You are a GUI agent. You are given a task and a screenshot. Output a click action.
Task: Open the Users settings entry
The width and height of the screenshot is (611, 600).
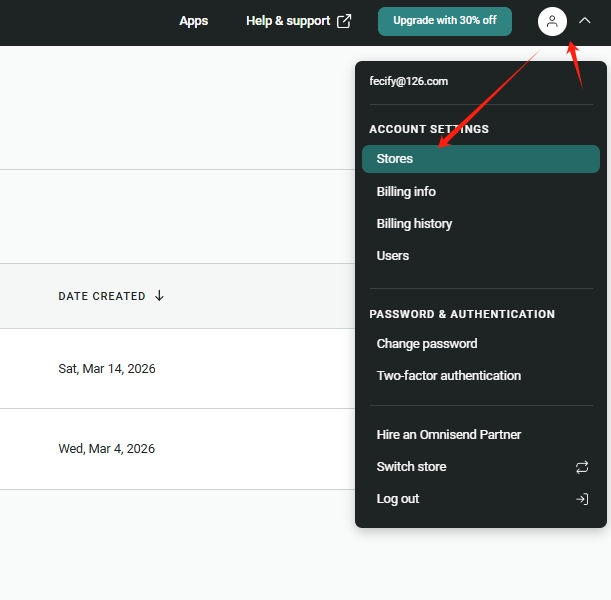[x=392, y=255]
